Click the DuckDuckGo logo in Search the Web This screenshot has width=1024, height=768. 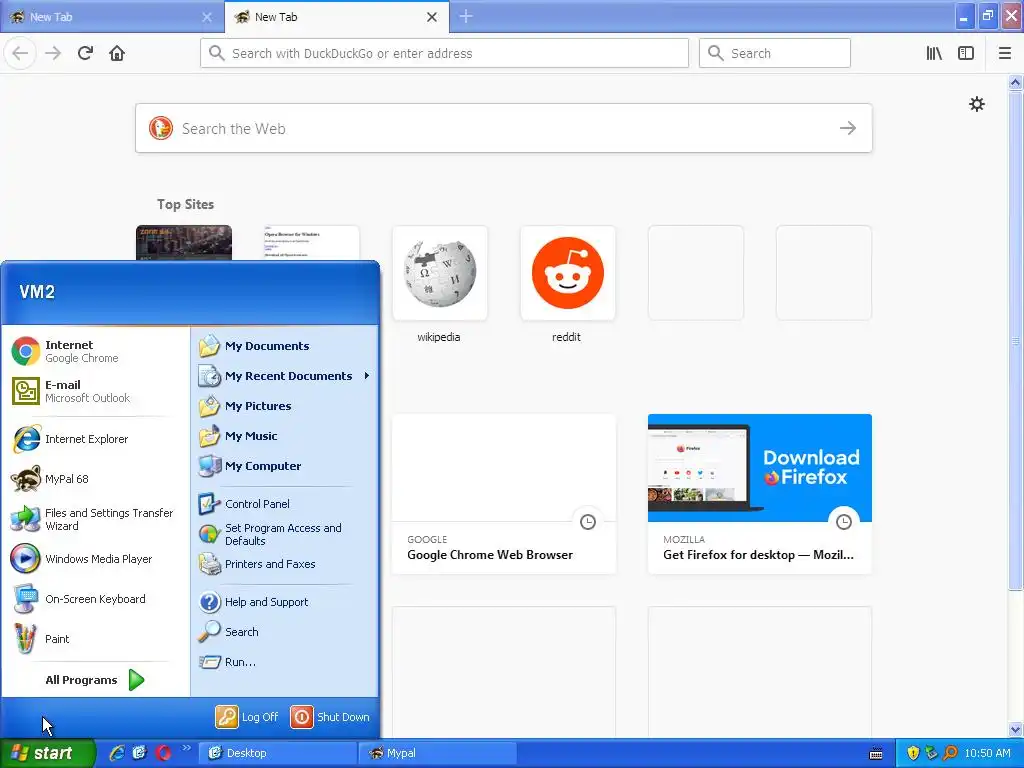(161, 128)
